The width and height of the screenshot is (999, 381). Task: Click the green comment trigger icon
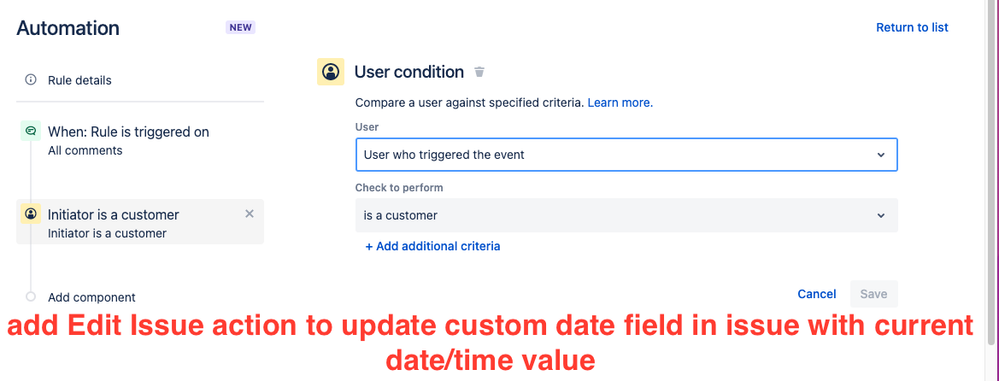click(31, 131)
